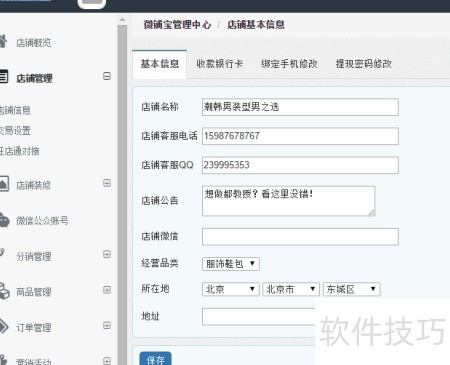This screenshot has width=450, height=365.
Task: Click the 分销管理 sidebar icon
Action: [2, 252]
